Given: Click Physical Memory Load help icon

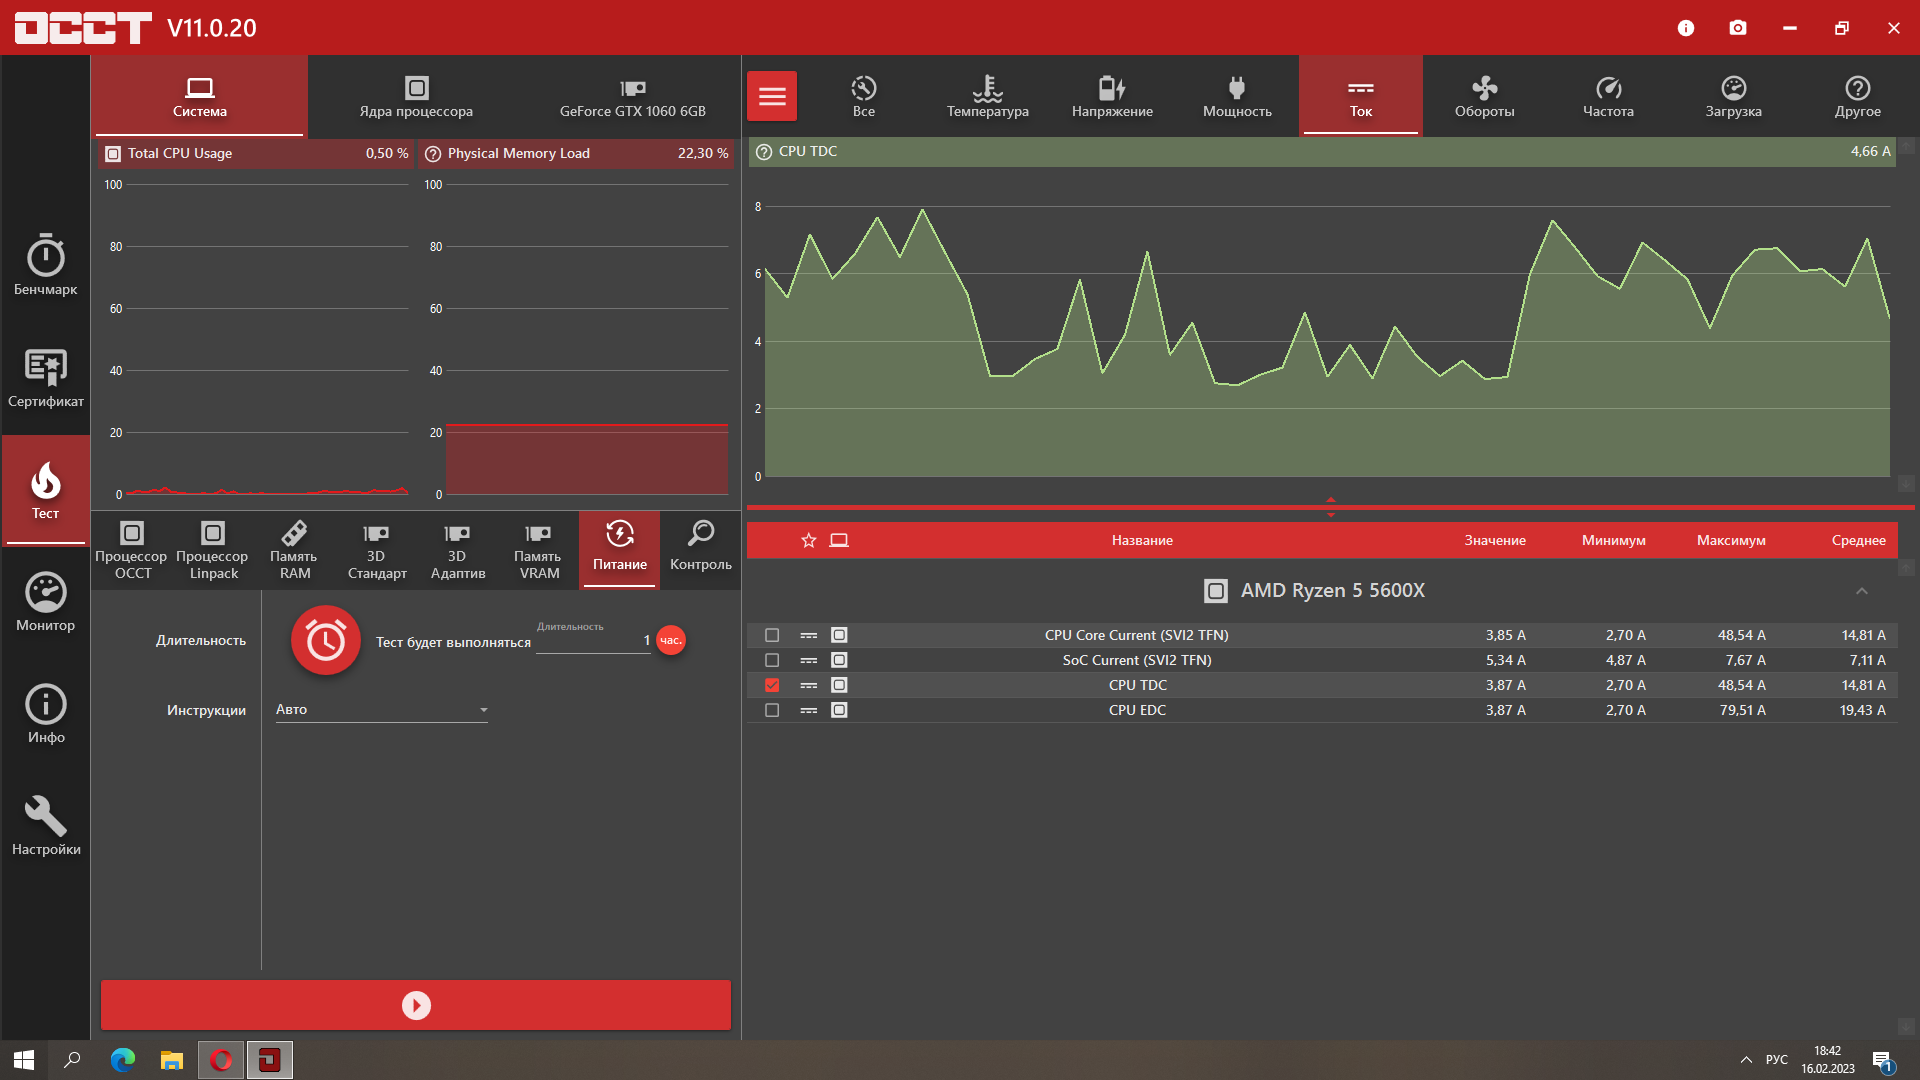Looking at the screenshot, I should pos(433,154).
